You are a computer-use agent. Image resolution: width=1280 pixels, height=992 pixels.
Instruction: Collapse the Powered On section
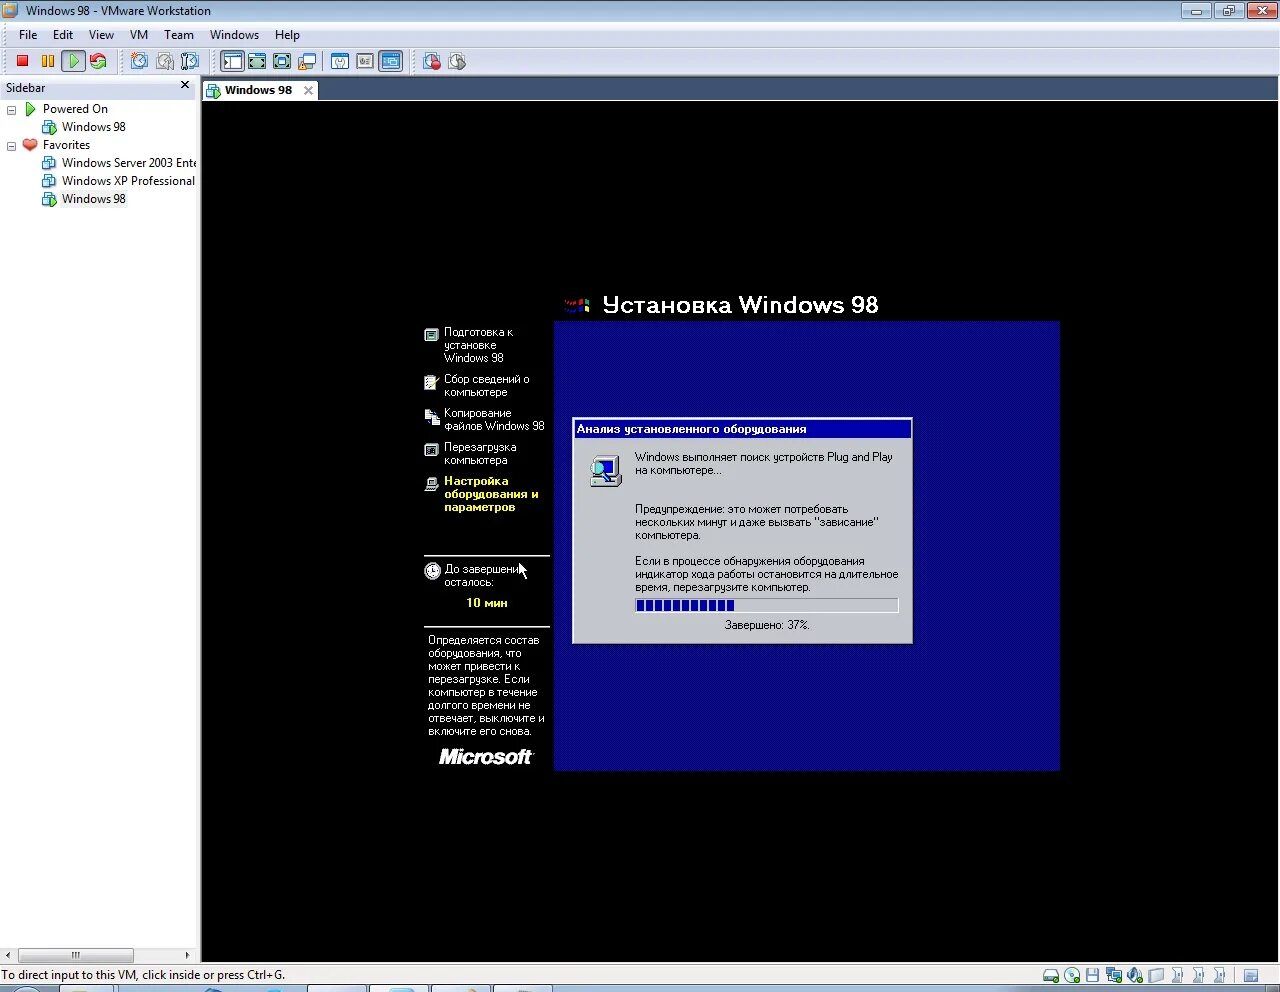click(13, 108)
